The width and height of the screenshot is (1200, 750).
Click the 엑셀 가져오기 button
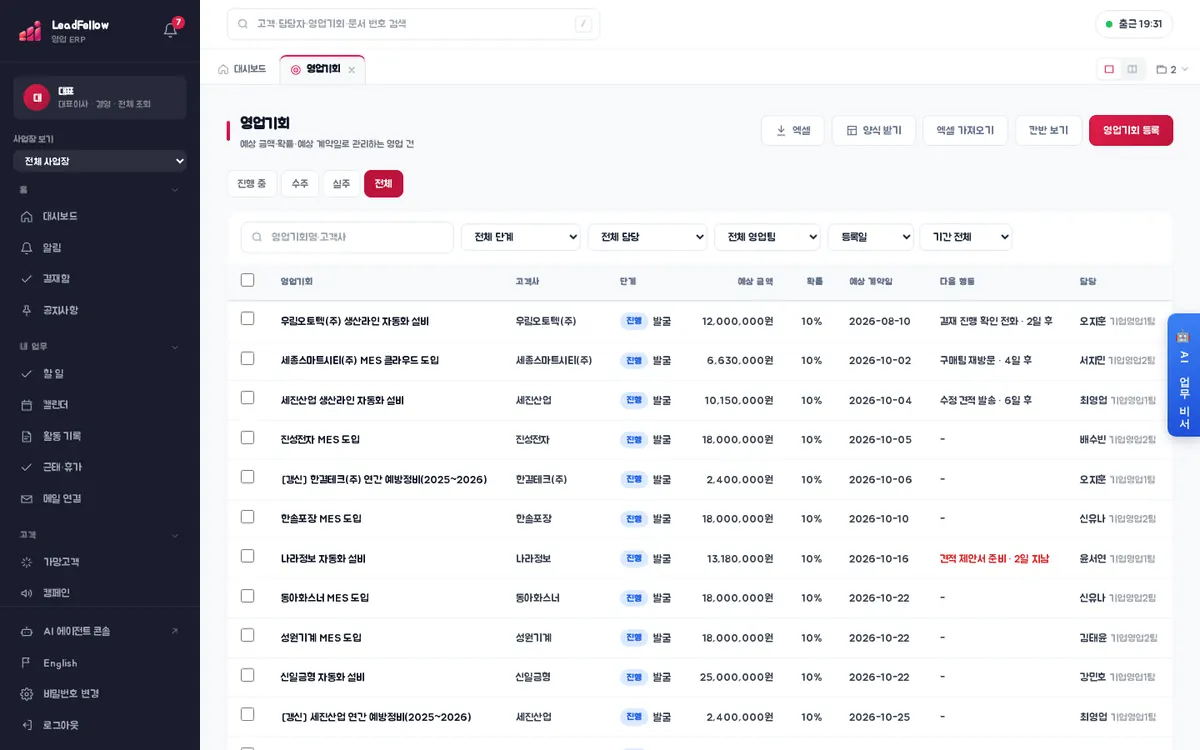pos(965,130)
